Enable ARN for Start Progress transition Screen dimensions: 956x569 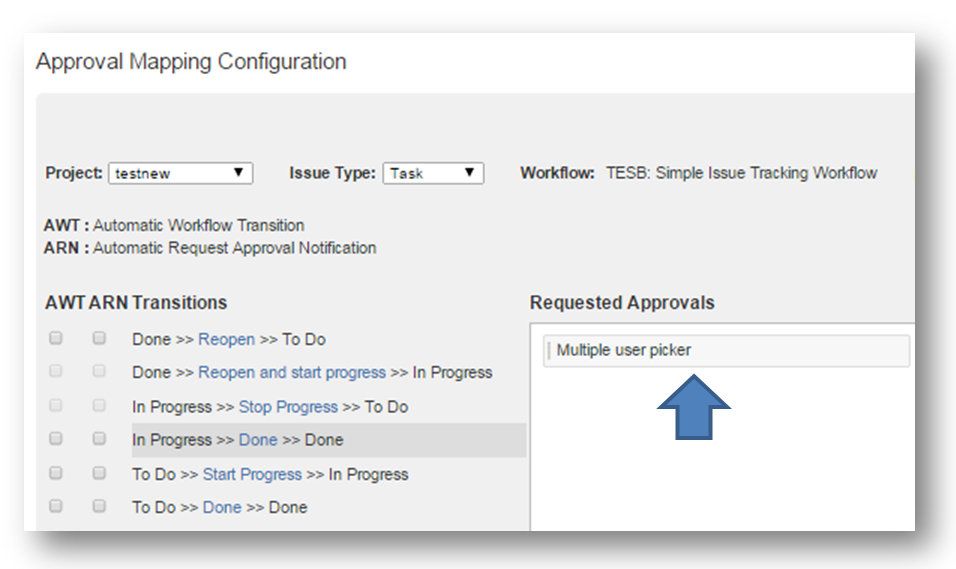99,473
